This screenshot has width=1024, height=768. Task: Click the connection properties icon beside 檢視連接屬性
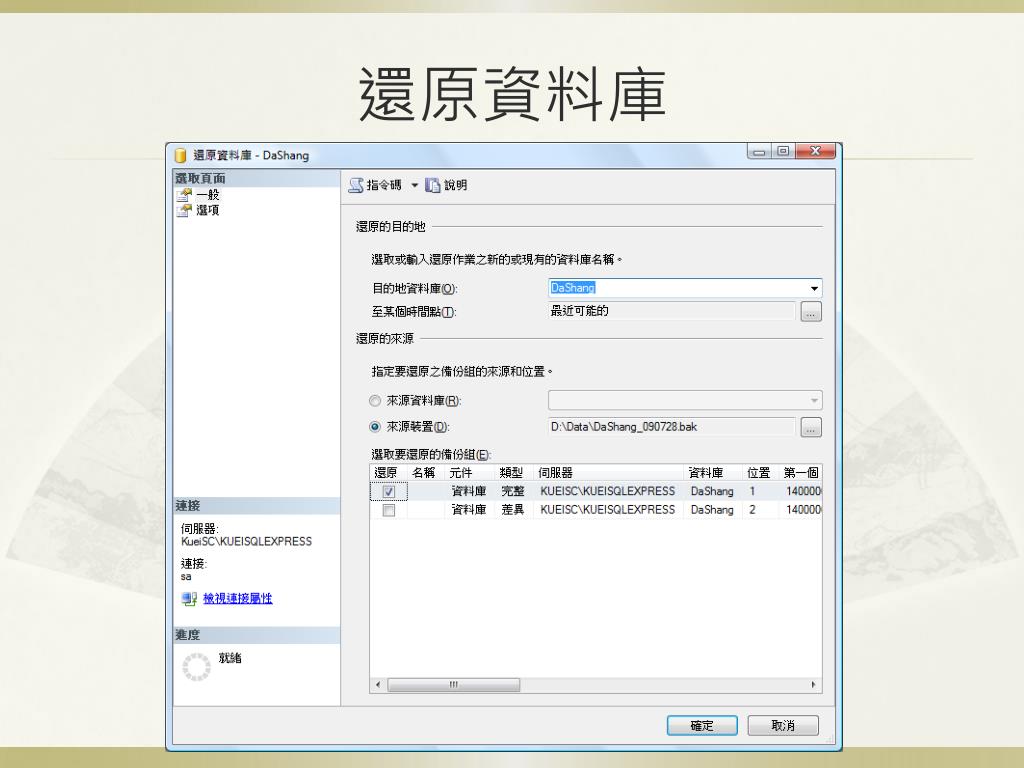coord(189,598)
